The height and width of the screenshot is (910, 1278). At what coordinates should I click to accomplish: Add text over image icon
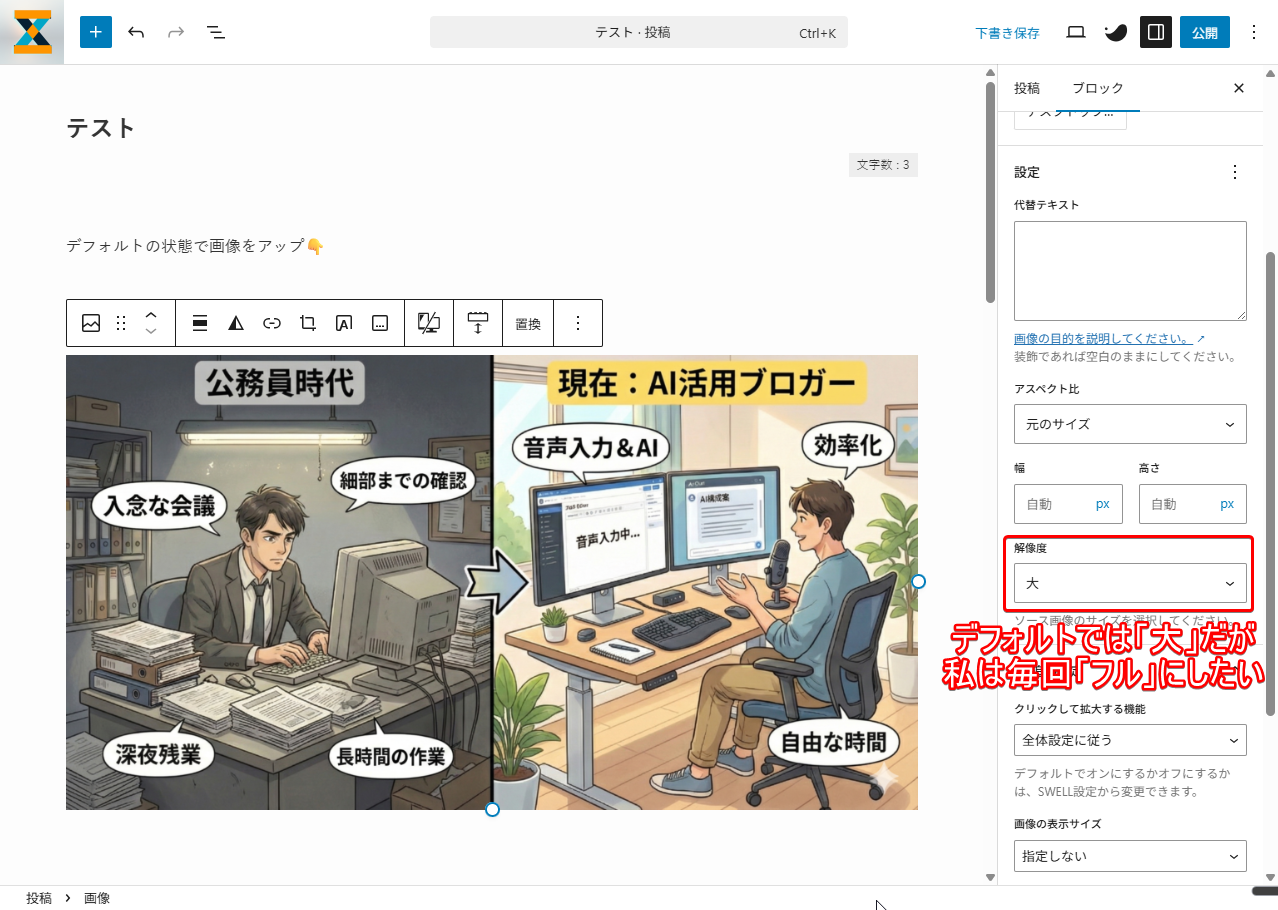click(344, 323)
